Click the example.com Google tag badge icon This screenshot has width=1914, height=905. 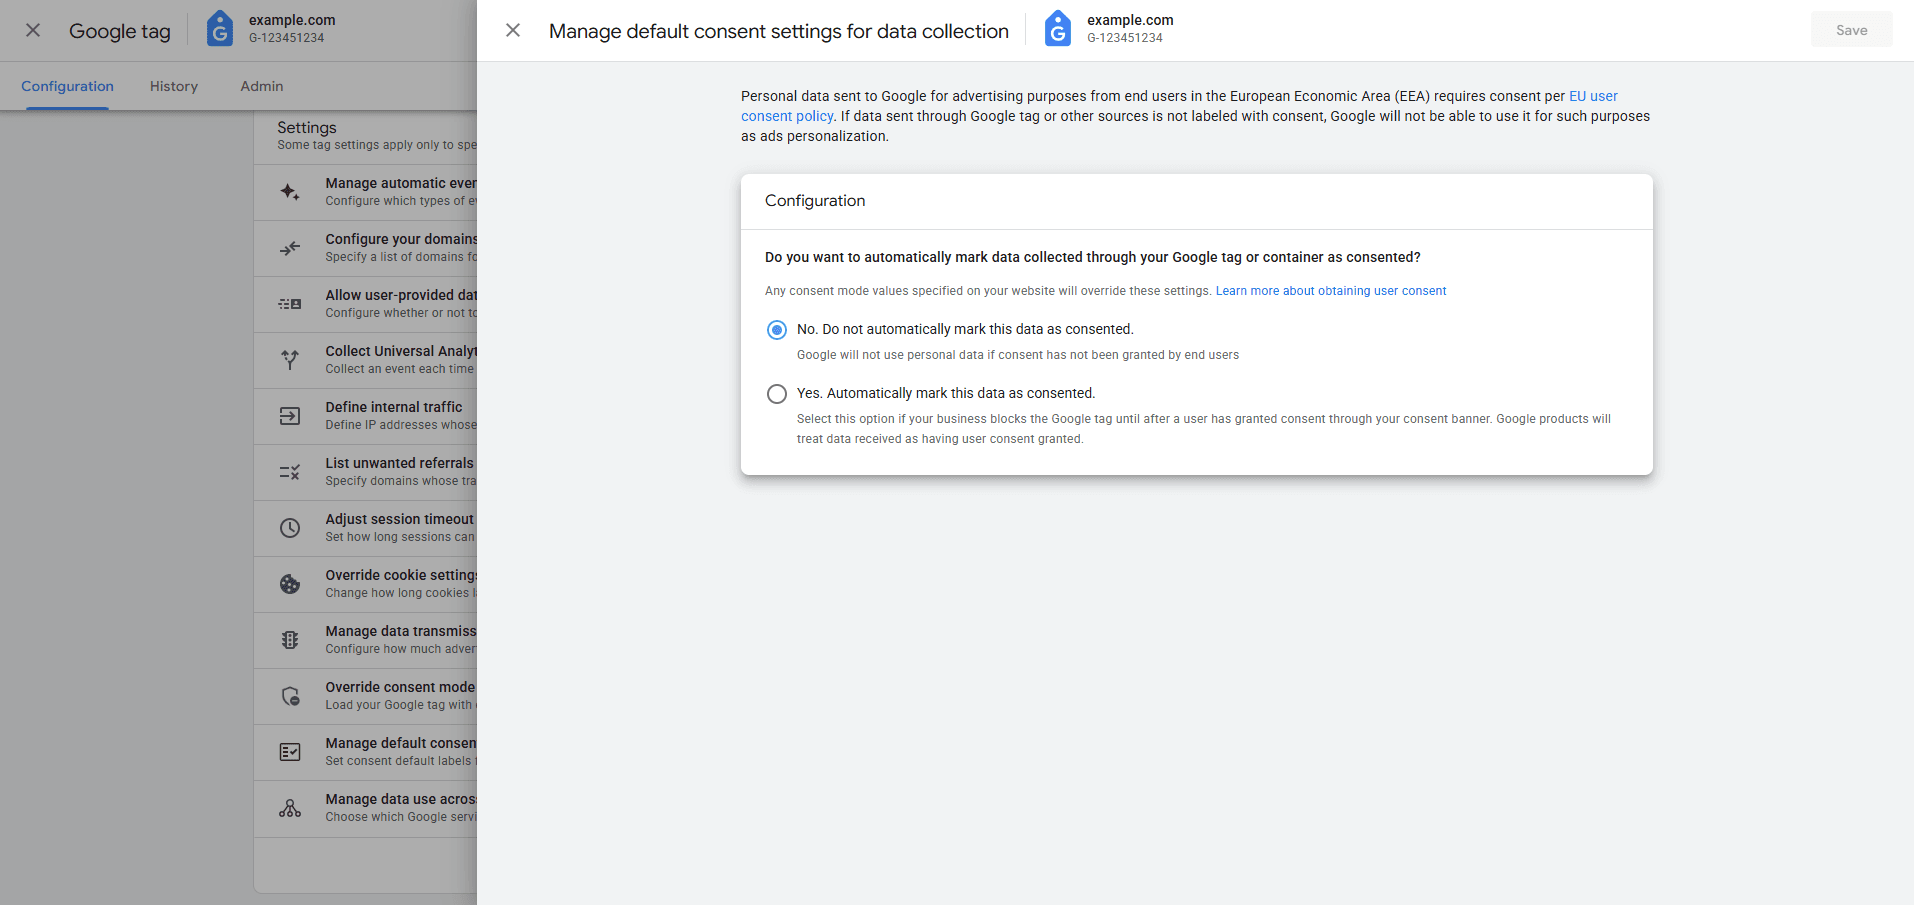220,29
